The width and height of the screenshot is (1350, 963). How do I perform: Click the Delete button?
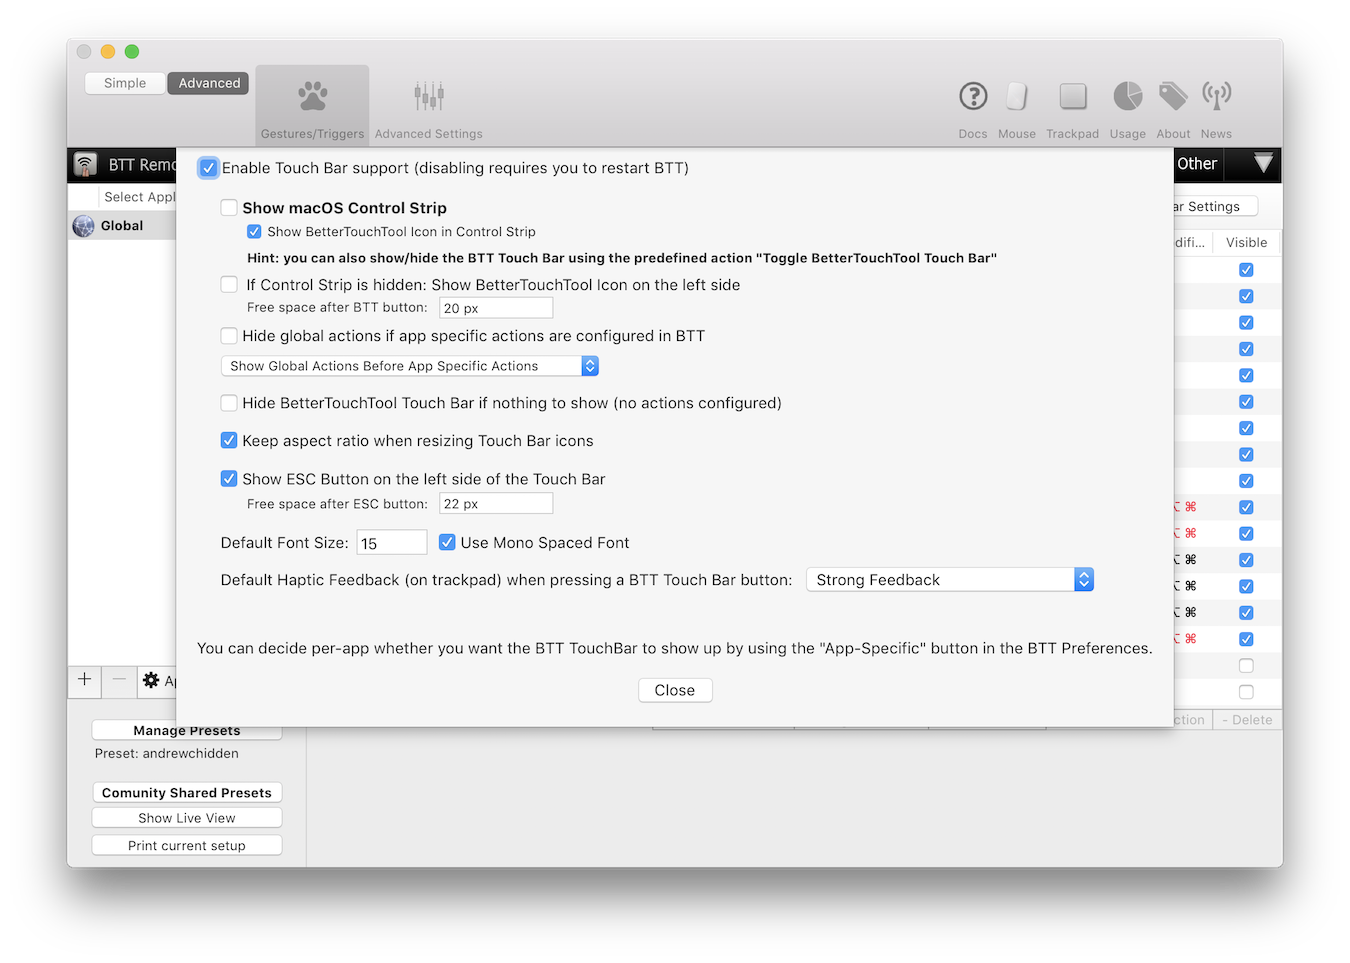[1247, 720]
